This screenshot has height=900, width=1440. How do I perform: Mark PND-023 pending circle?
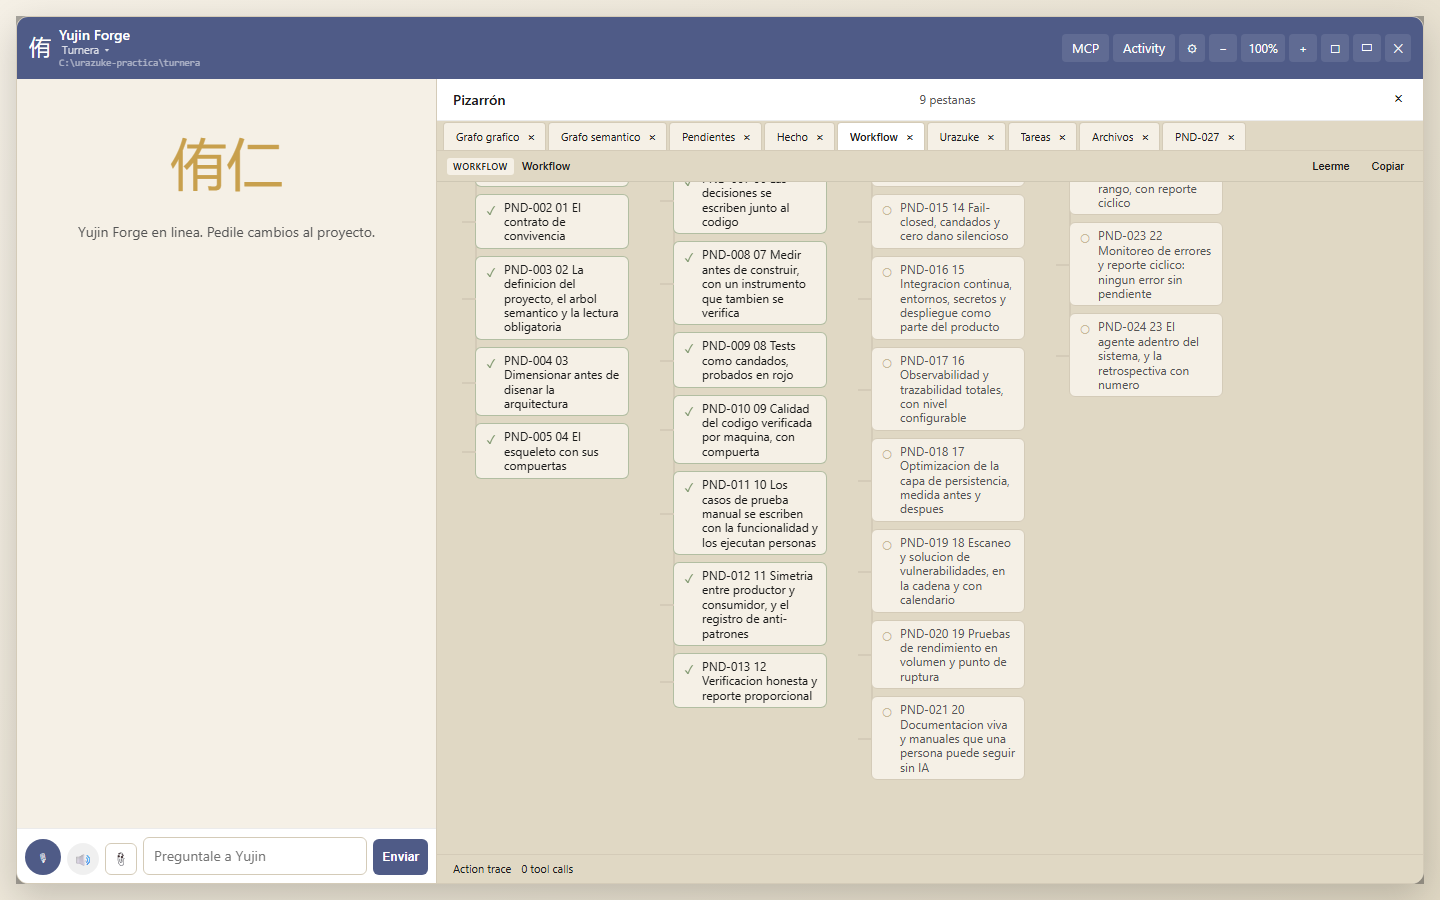pyautogui.click(x=1085, y=239)
